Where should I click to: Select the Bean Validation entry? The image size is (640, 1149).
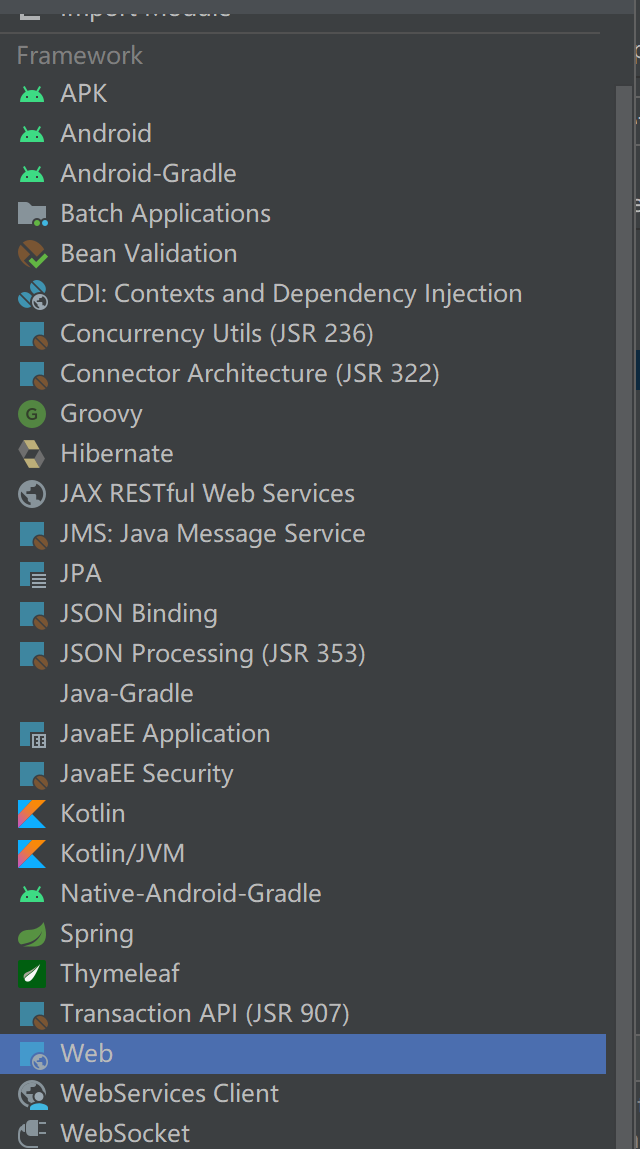coord(303,254)
